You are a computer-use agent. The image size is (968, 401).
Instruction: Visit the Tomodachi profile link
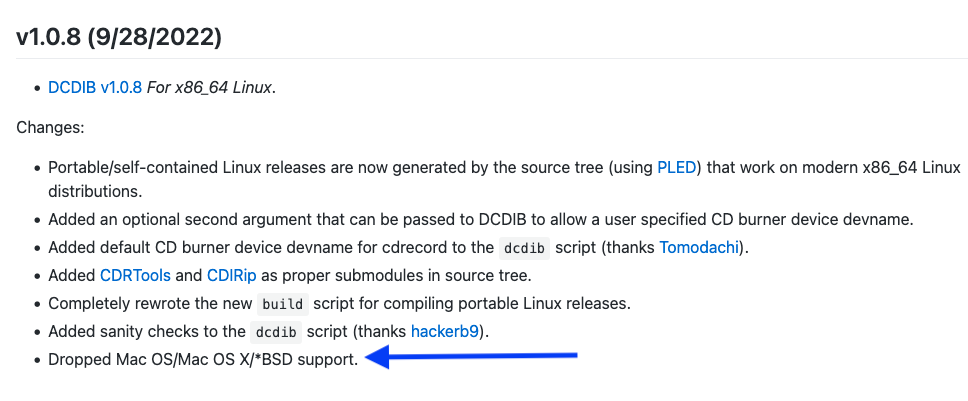(x=699, y=248)
